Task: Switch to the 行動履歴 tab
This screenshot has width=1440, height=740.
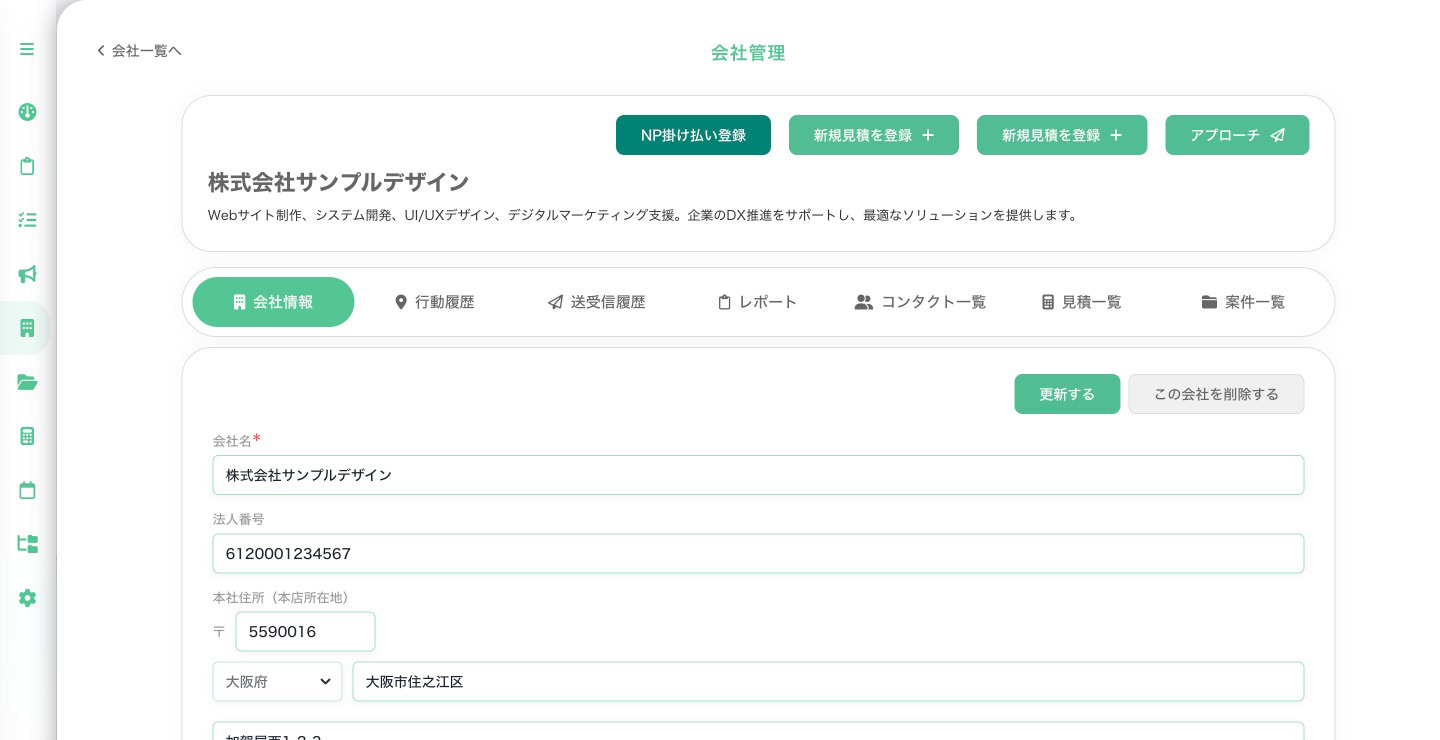Action: [x=434, y=302]
